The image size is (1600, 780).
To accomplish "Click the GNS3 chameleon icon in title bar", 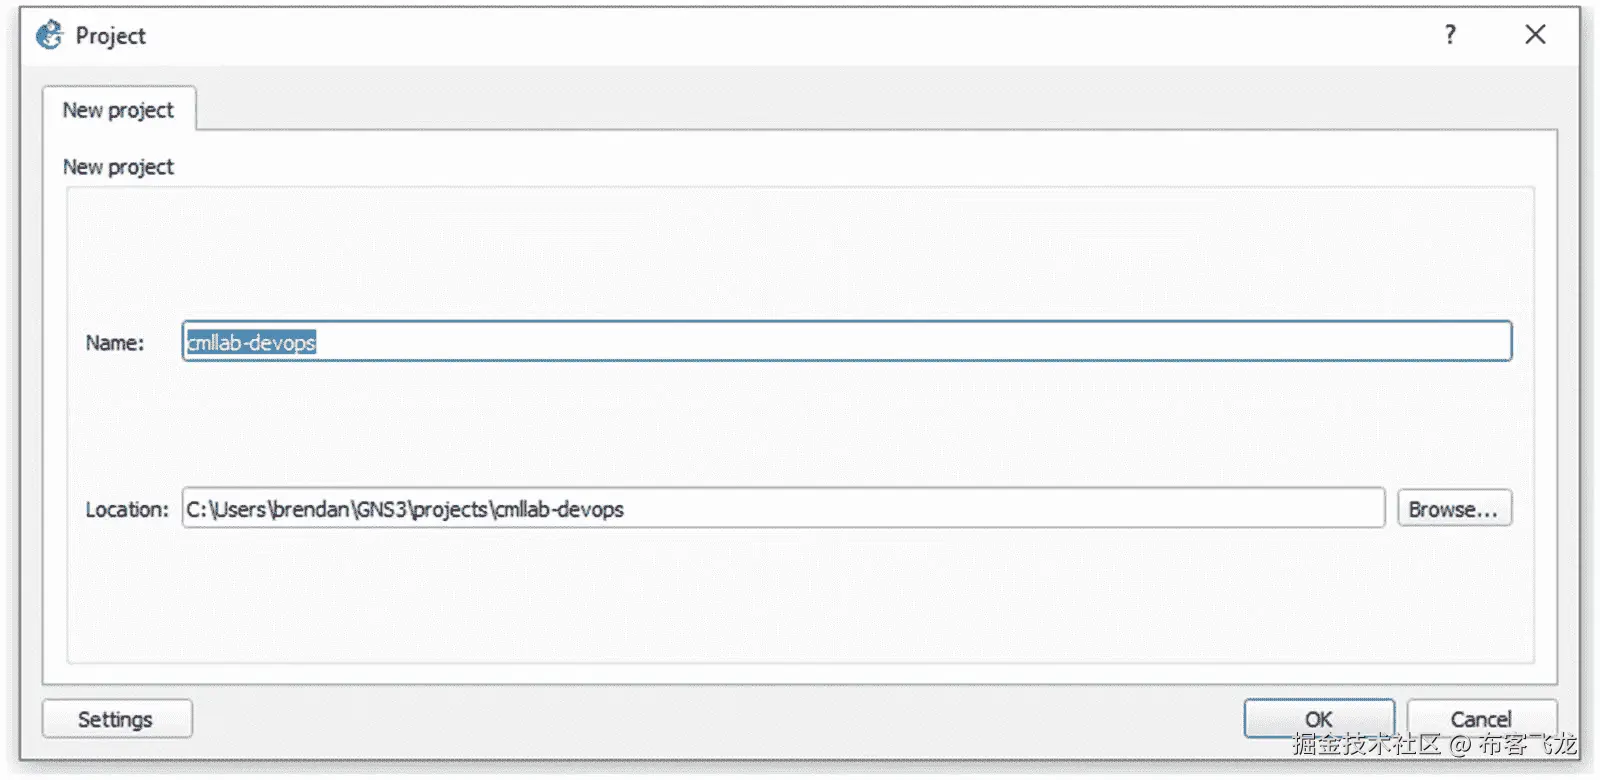I will point(49,35).
